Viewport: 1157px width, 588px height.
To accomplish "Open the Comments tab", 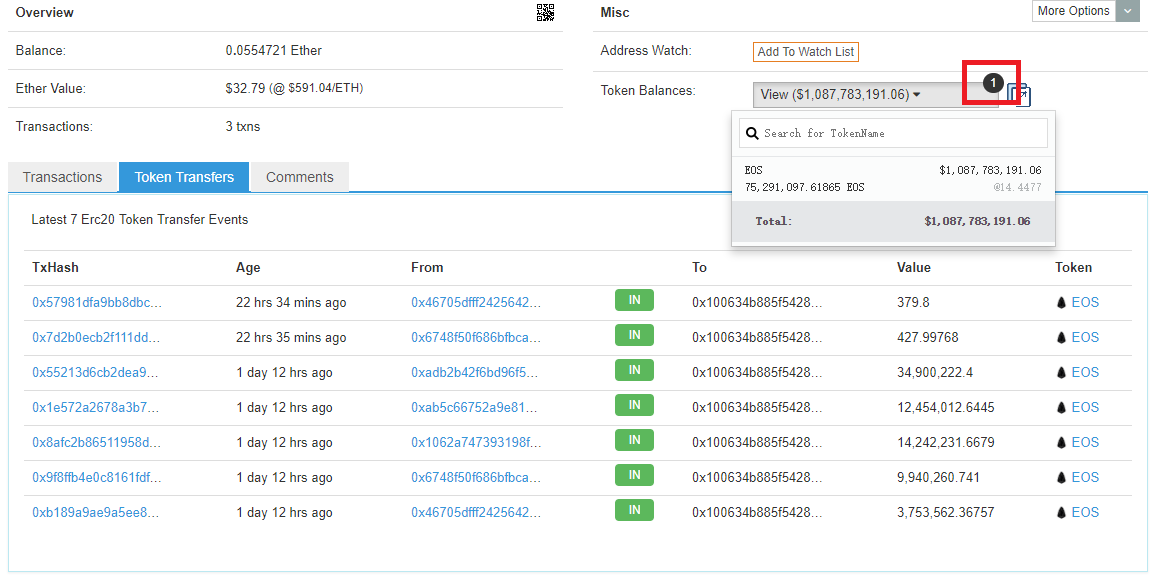I will click(x=300, y=177).
